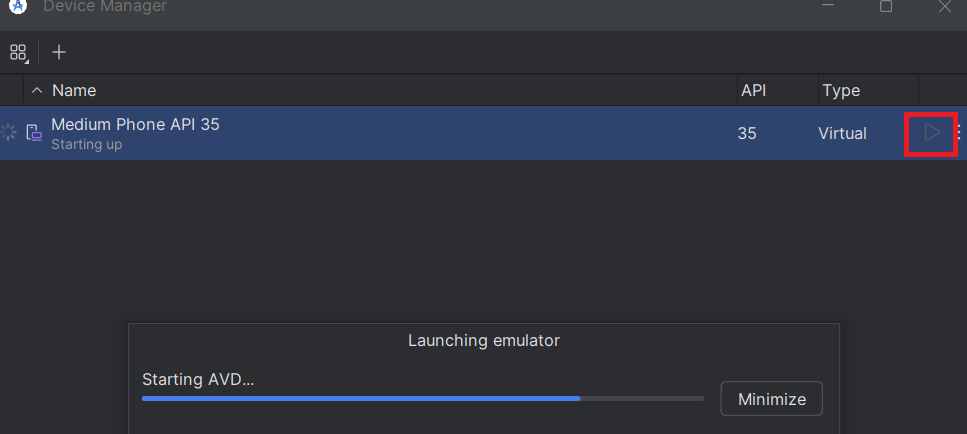Minimize the Launching emulator dialog
The height and width of the screenshot is (434, 967).
772,399
